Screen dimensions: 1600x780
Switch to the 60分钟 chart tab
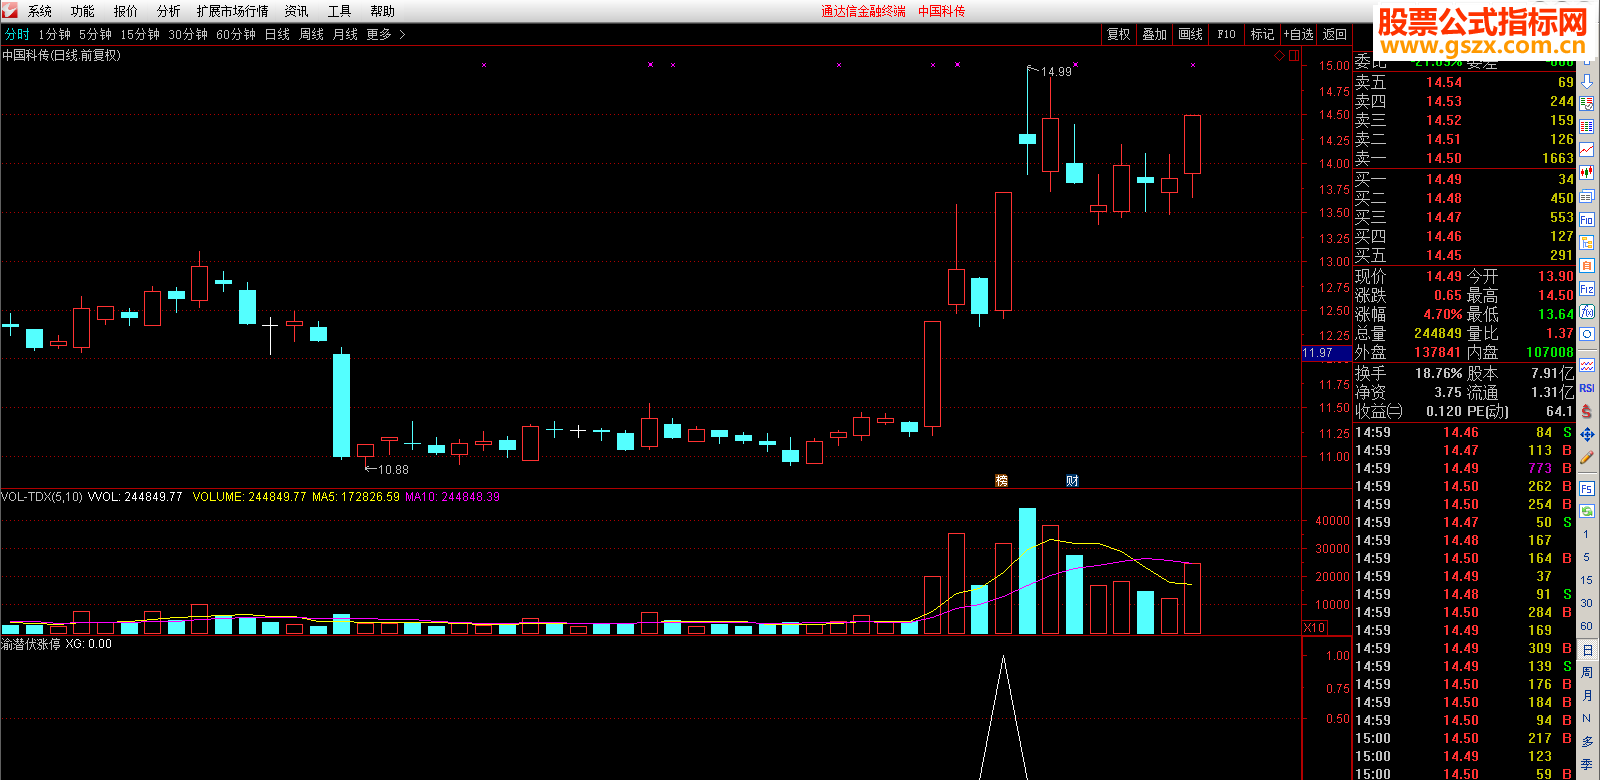tap(236, 34)
